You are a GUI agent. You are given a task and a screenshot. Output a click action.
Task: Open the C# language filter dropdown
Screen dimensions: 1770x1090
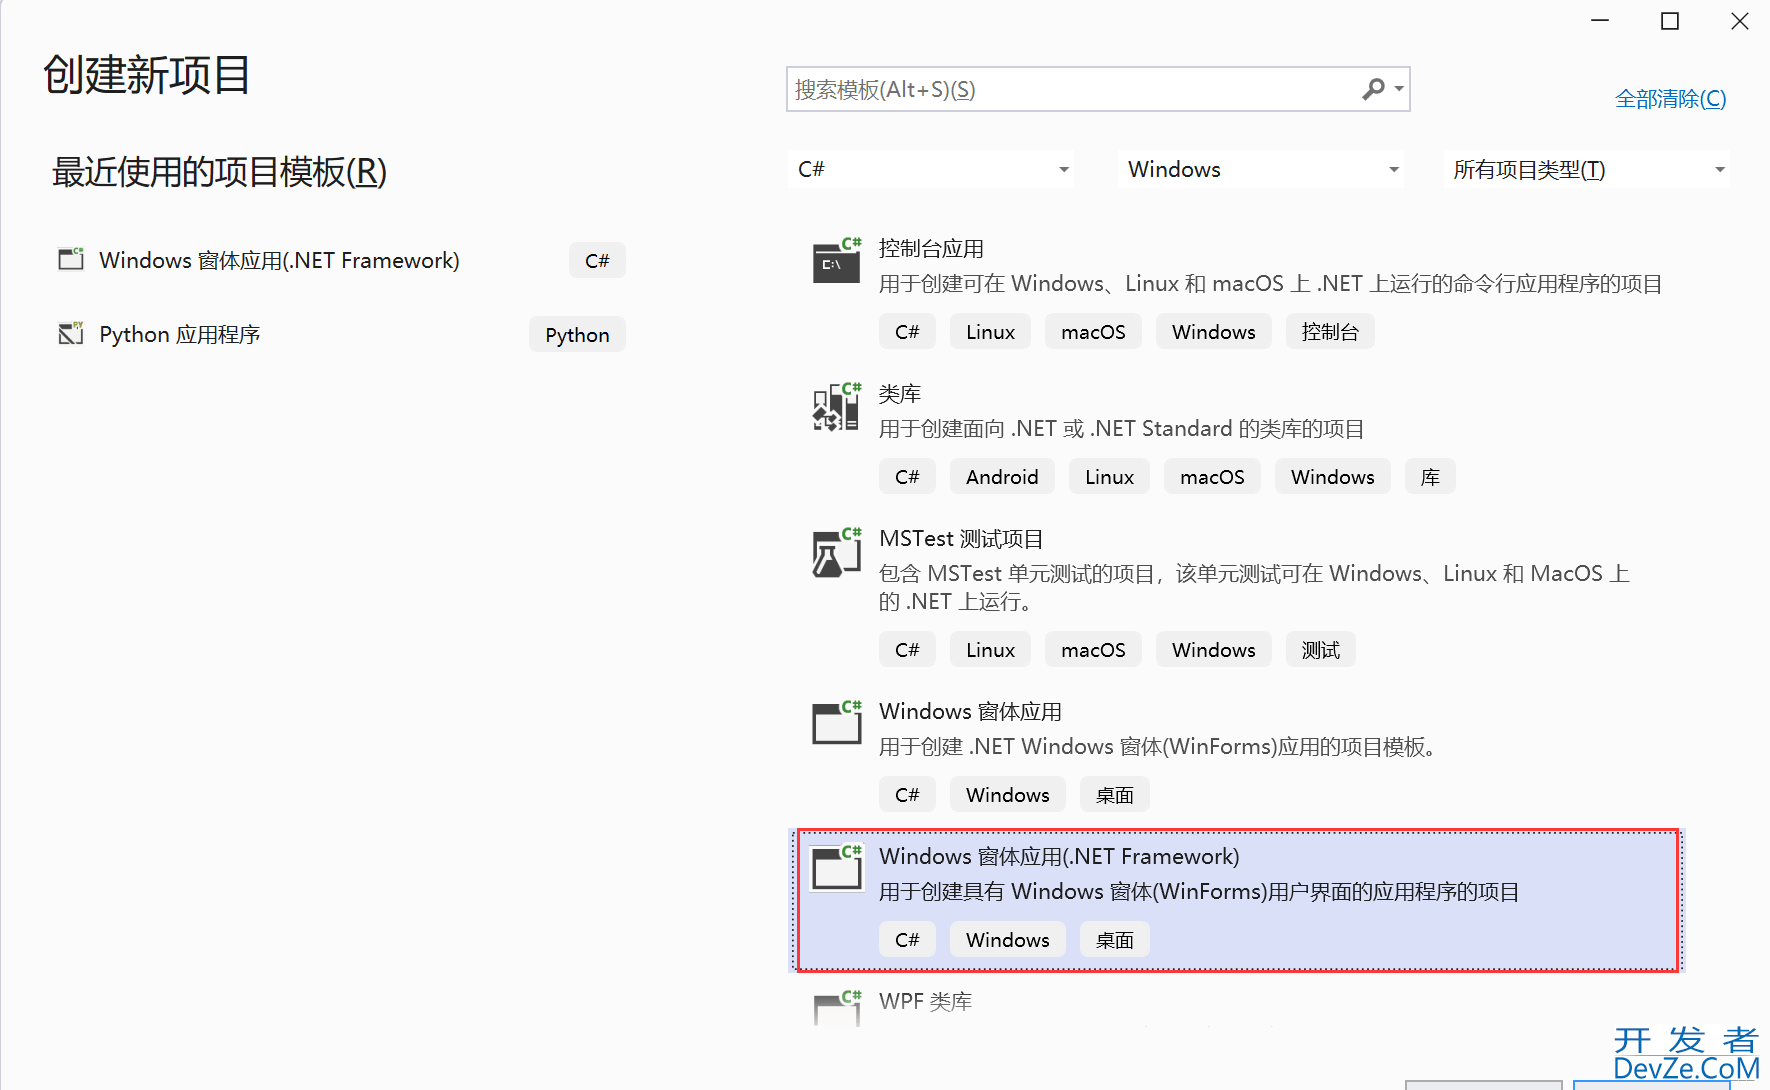click(931, 169)
